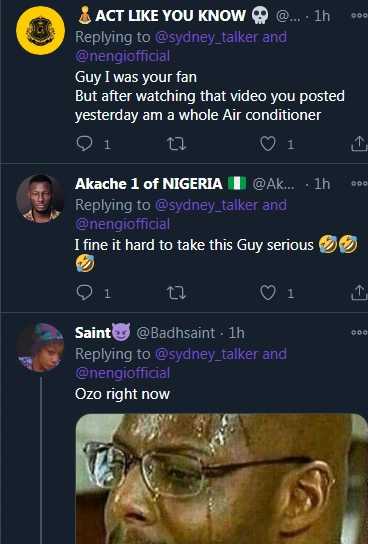Open crying man meme image

coord(221,479)
